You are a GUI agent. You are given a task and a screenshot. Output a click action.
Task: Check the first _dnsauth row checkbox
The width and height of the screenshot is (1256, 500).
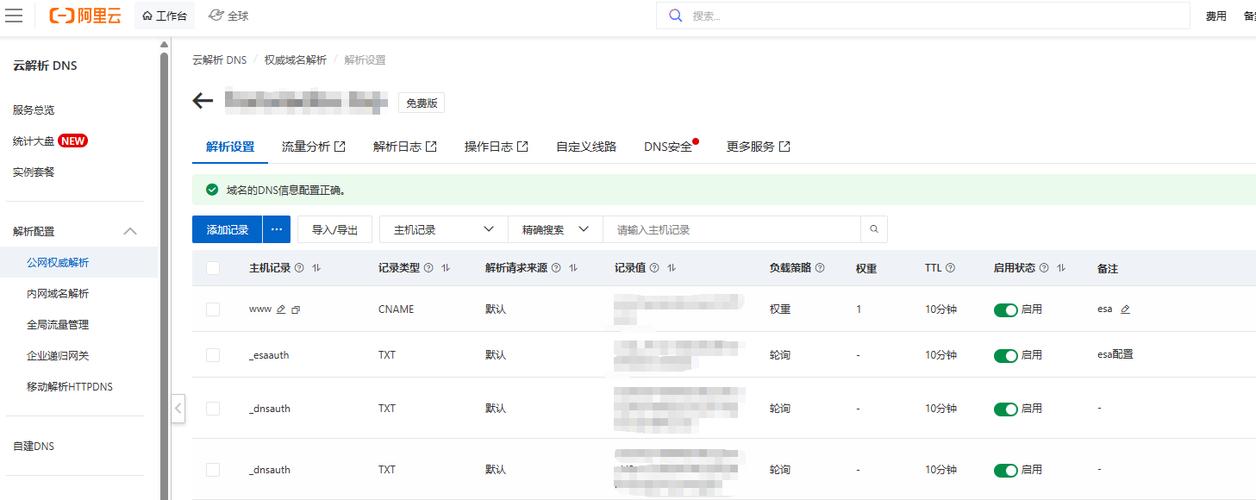coord(213,408)
